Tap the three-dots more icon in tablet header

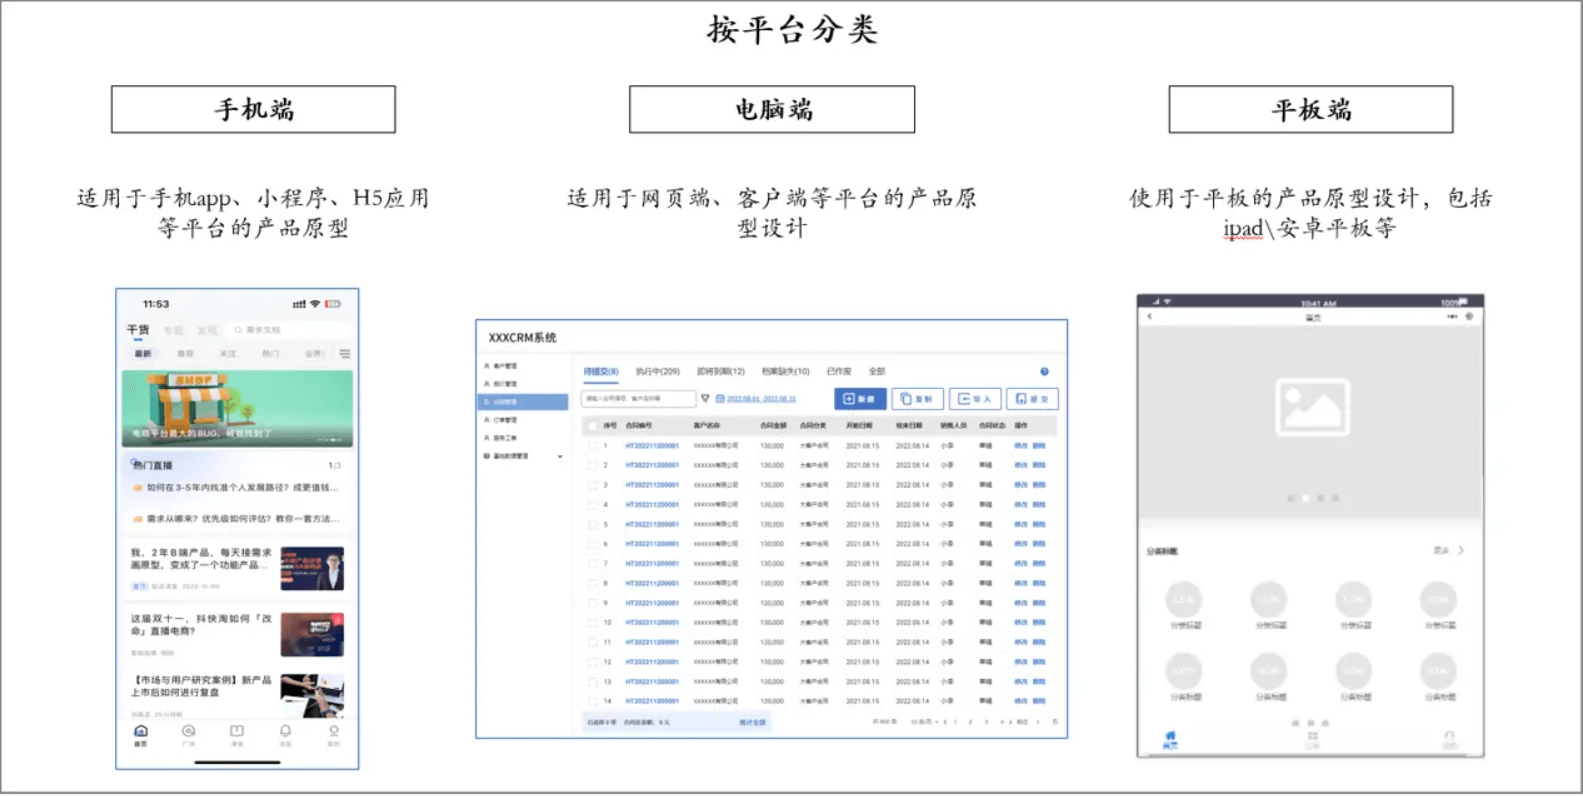point(1451,316)
